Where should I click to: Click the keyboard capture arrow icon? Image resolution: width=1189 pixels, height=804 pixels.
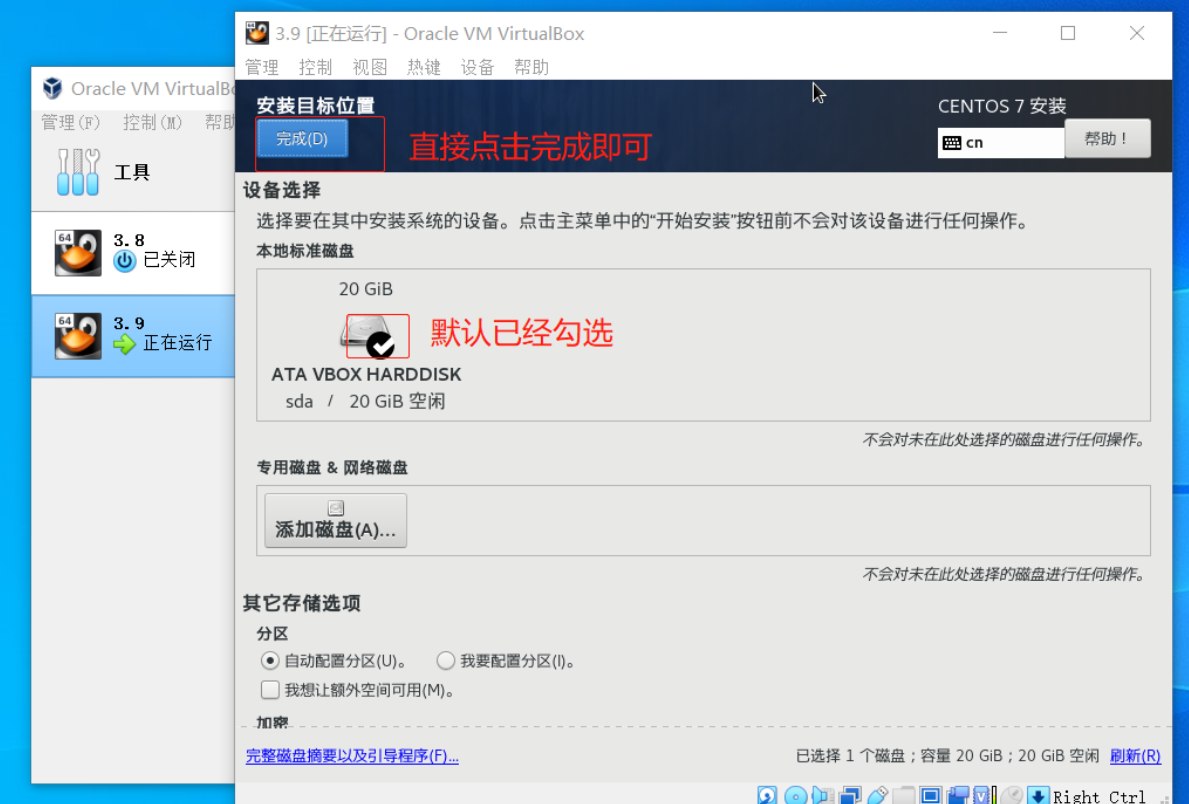coord(1038,796)
